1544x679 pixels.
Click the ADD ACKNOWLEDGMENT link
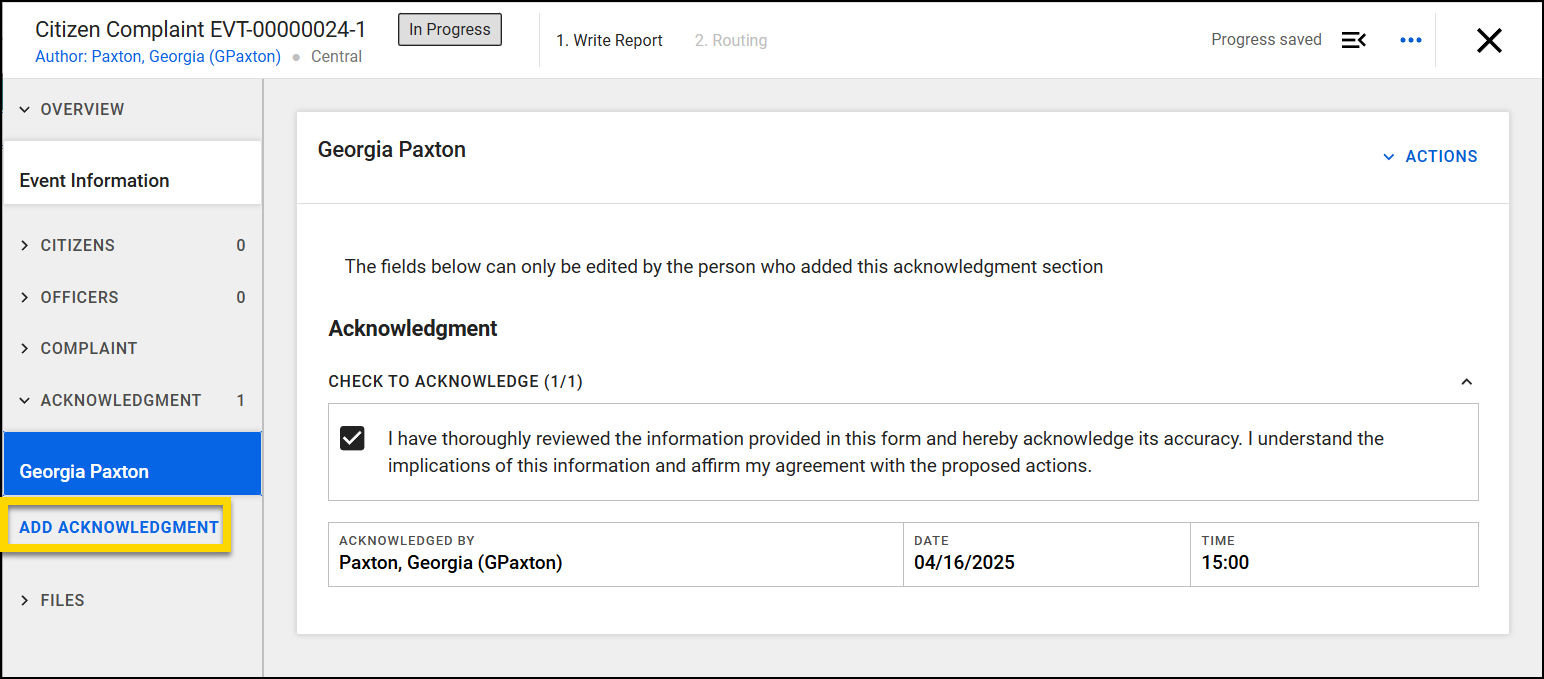(x=117, y=527)
